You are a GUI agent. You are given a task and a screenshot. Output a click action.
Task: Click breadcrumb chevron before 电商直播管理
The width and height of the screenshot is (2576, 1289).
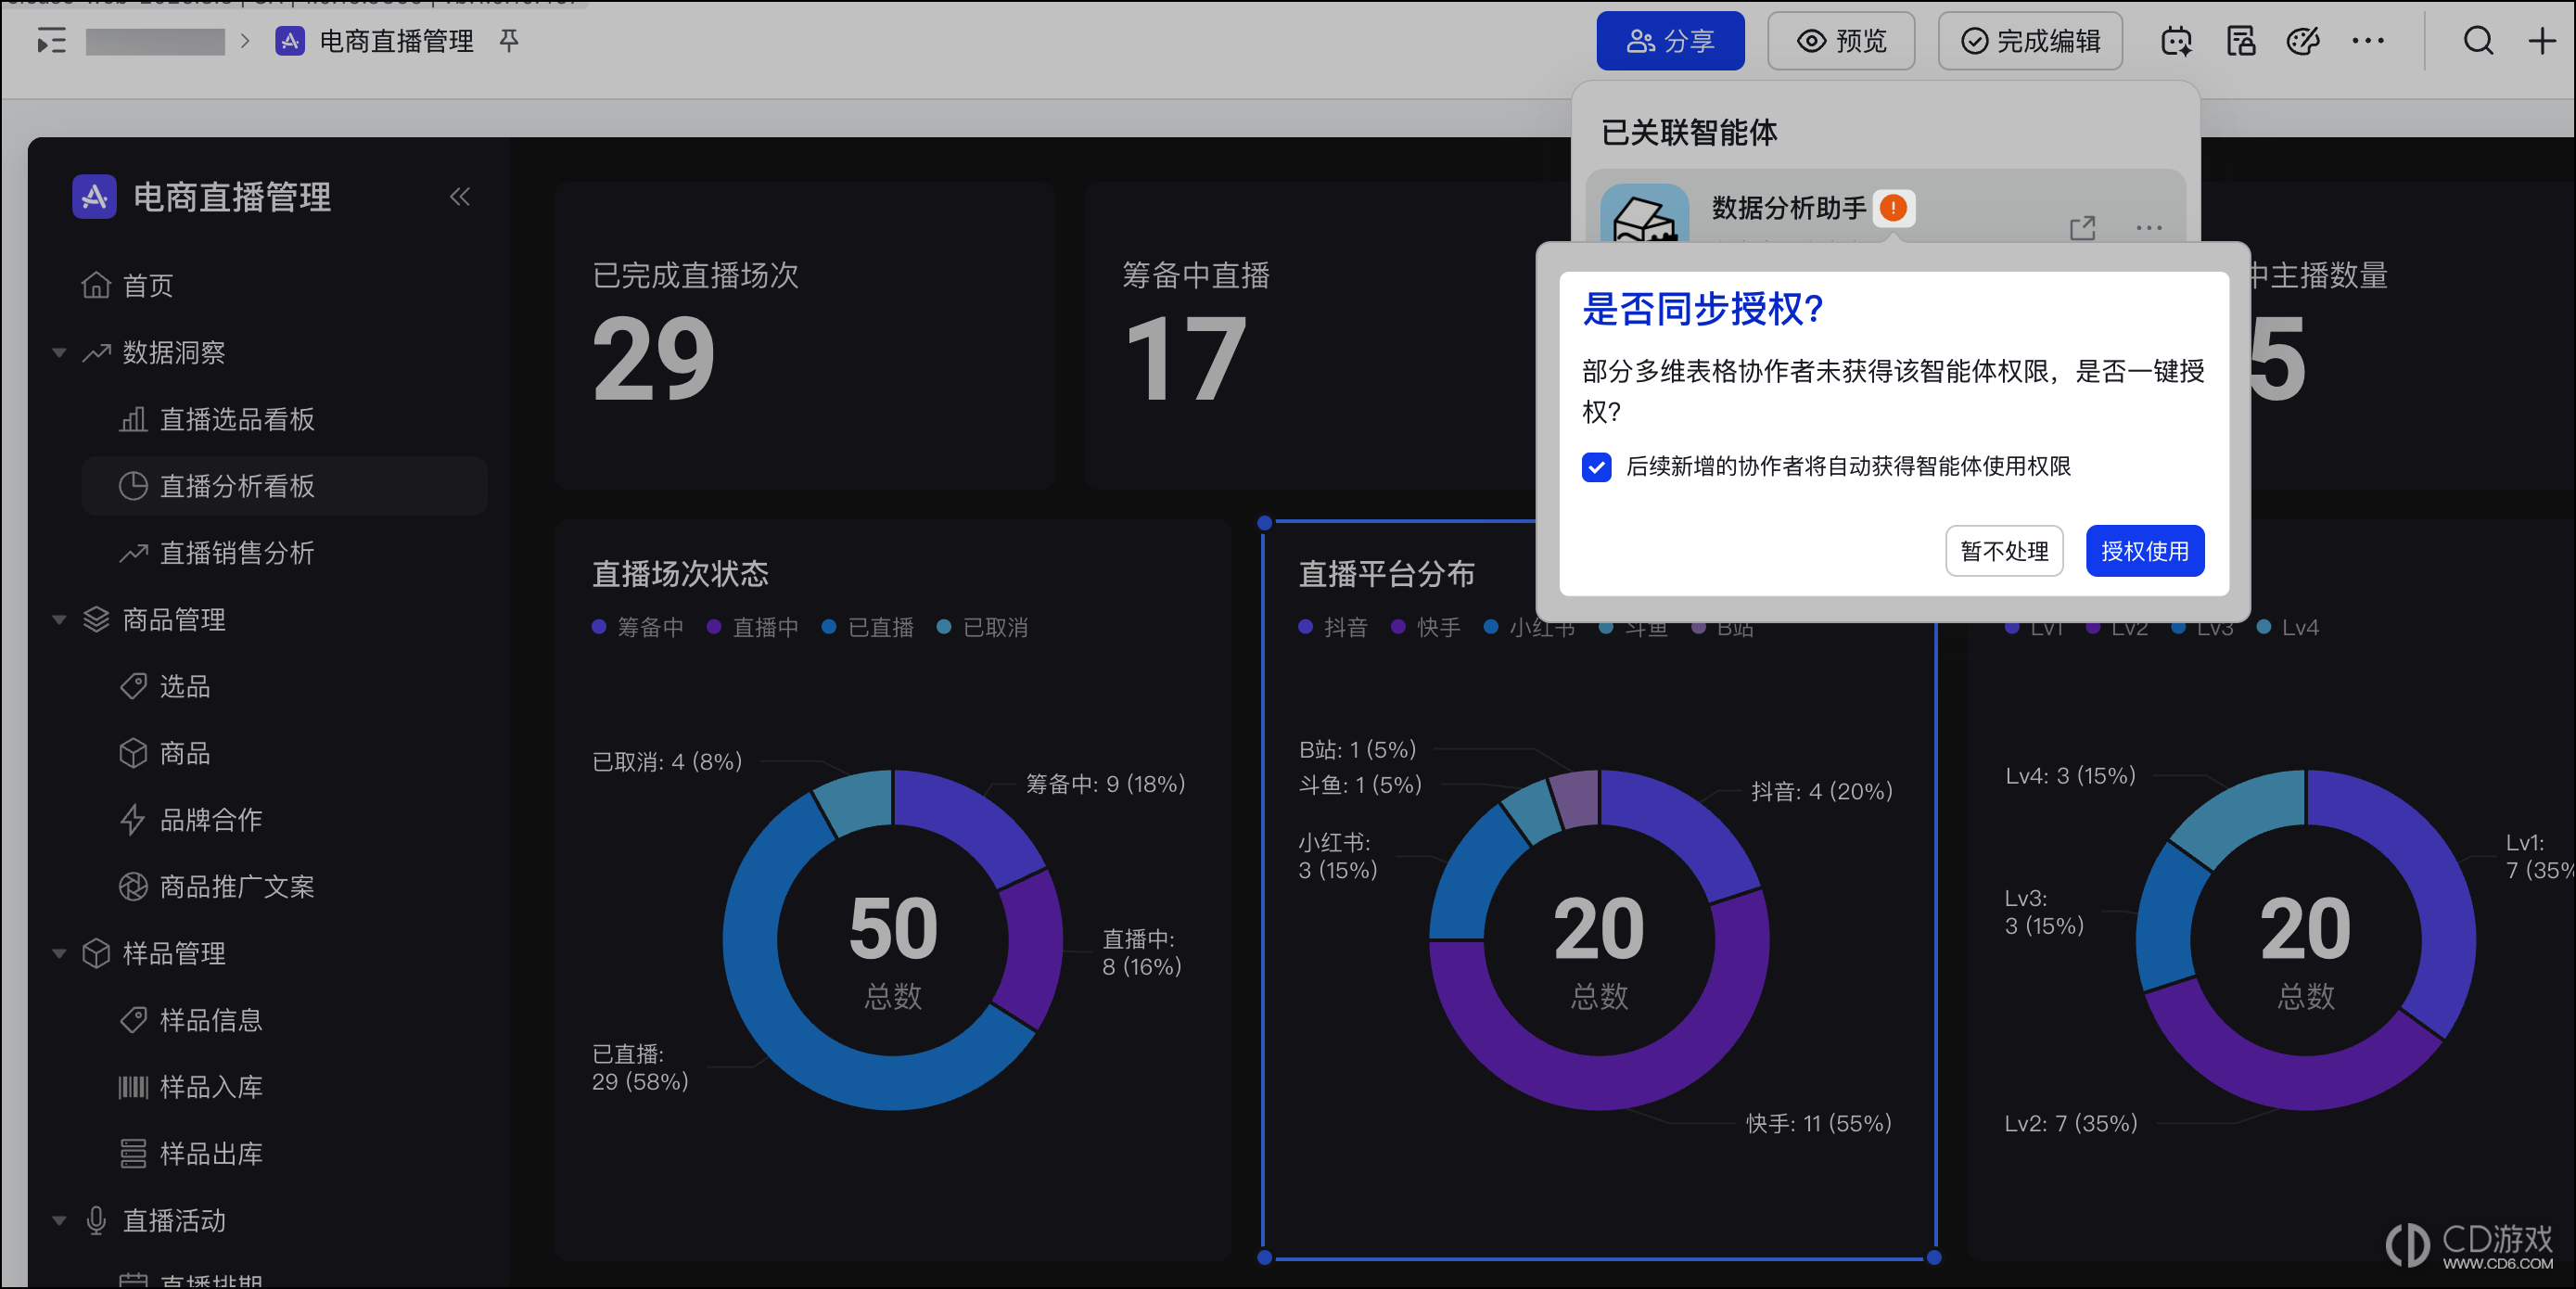245,41
